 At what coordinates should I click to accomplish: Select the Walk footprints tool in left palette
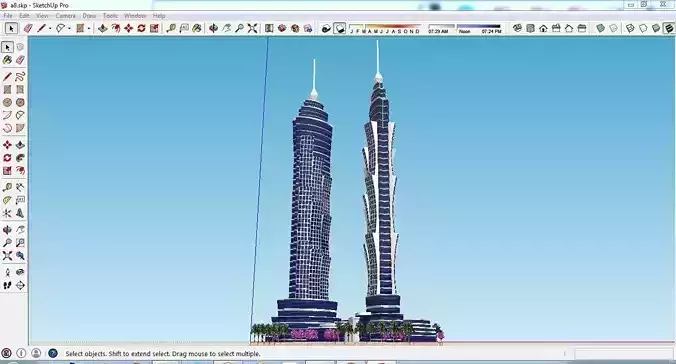coord(7,286)
